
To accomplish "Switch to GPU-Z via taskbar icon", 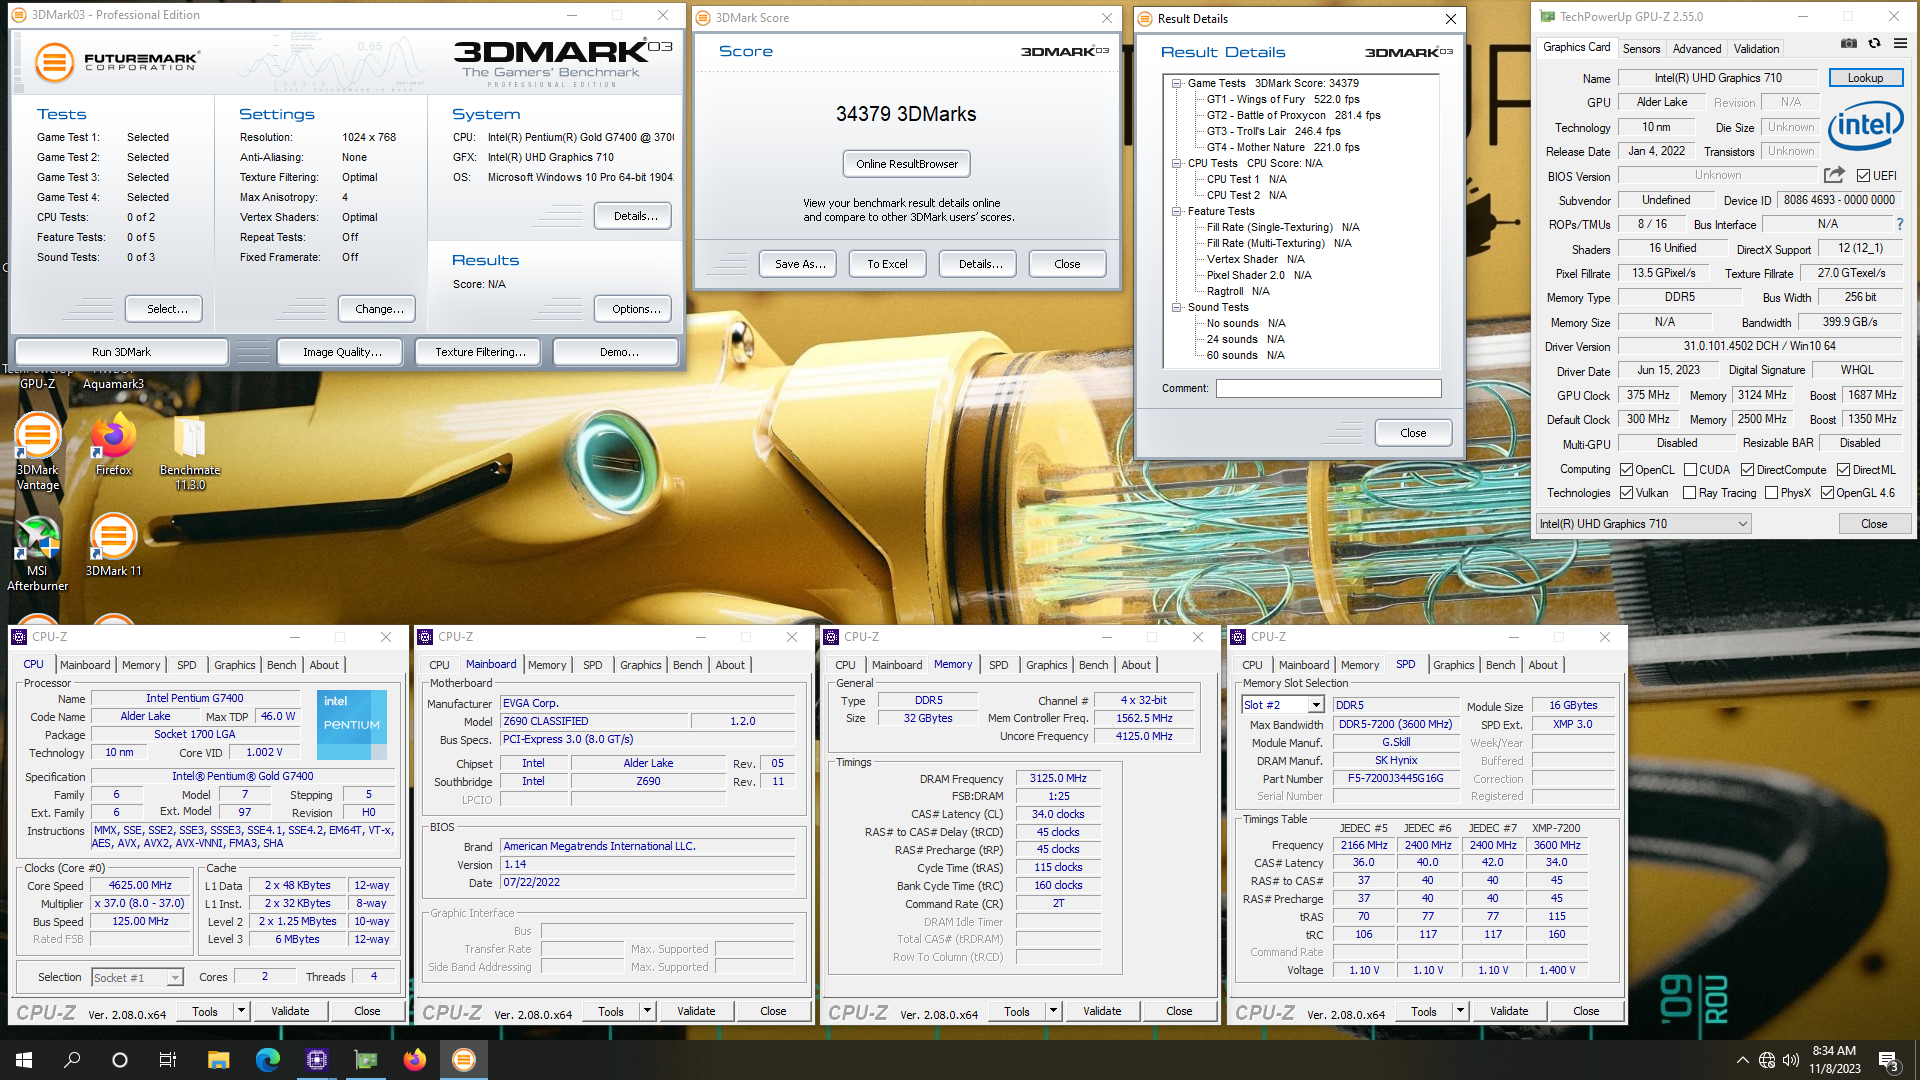I will (x=366, y=1060).
